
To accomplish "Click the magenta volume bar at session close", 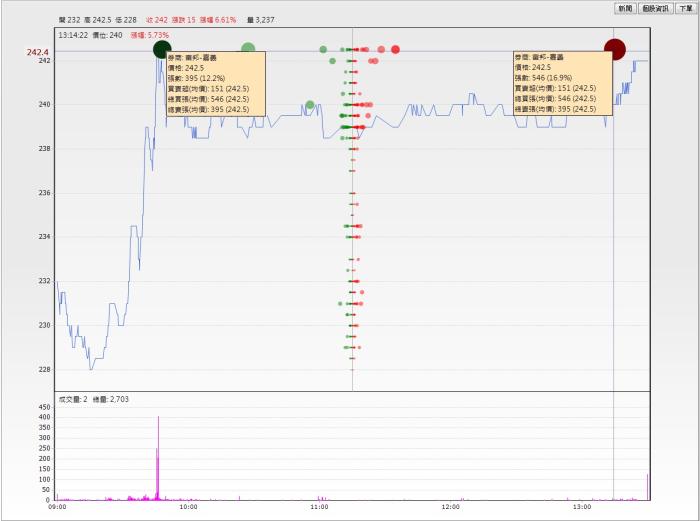I will [x=647, y=487].
